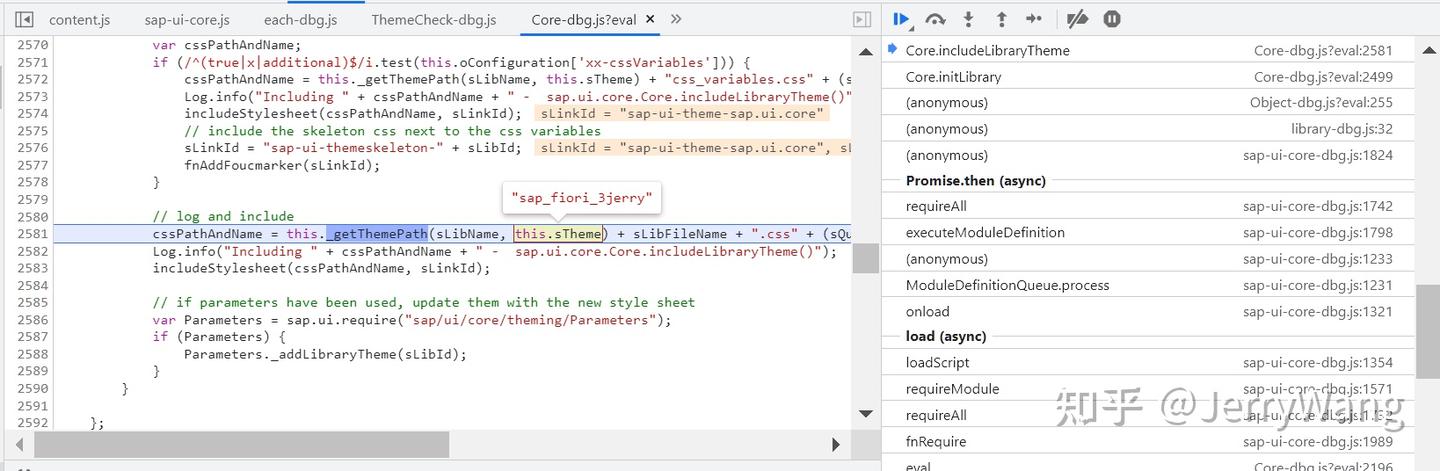Viewport: 1440px width, 471px height.
Task: Open the Object-dbg.js?eval:255 anonymous frame
Action: pyautogui.click(x=1148, y=102)
